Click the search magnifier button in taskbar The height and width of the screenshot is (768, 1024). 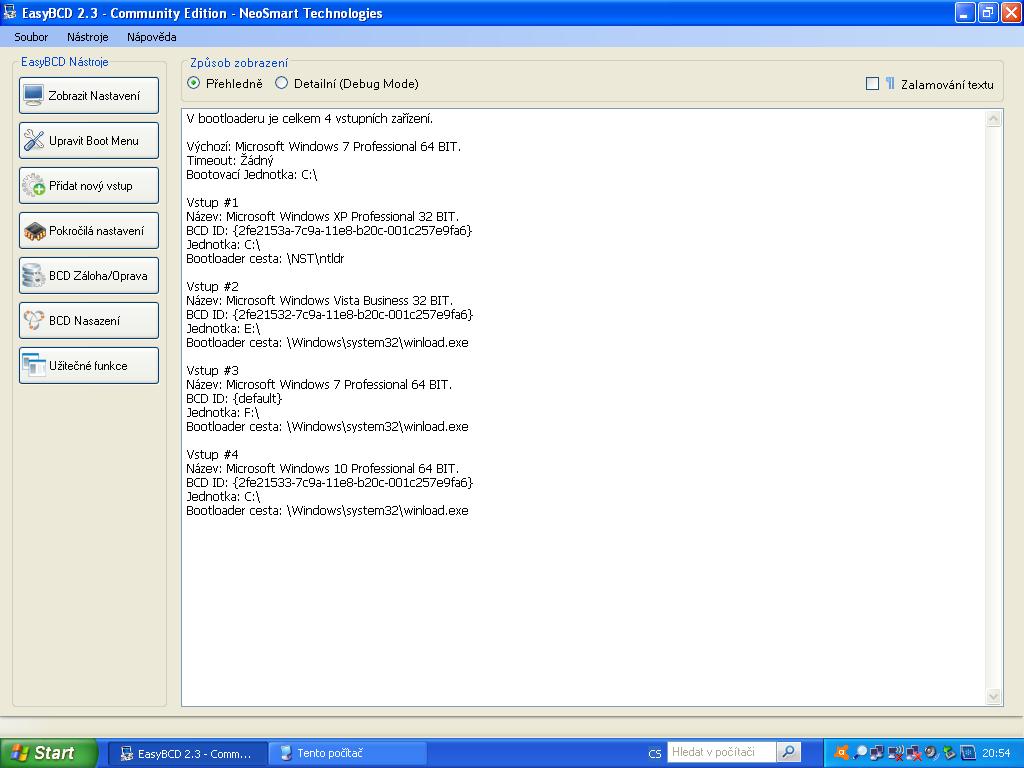pyautogui.click(x=789, y=752)
